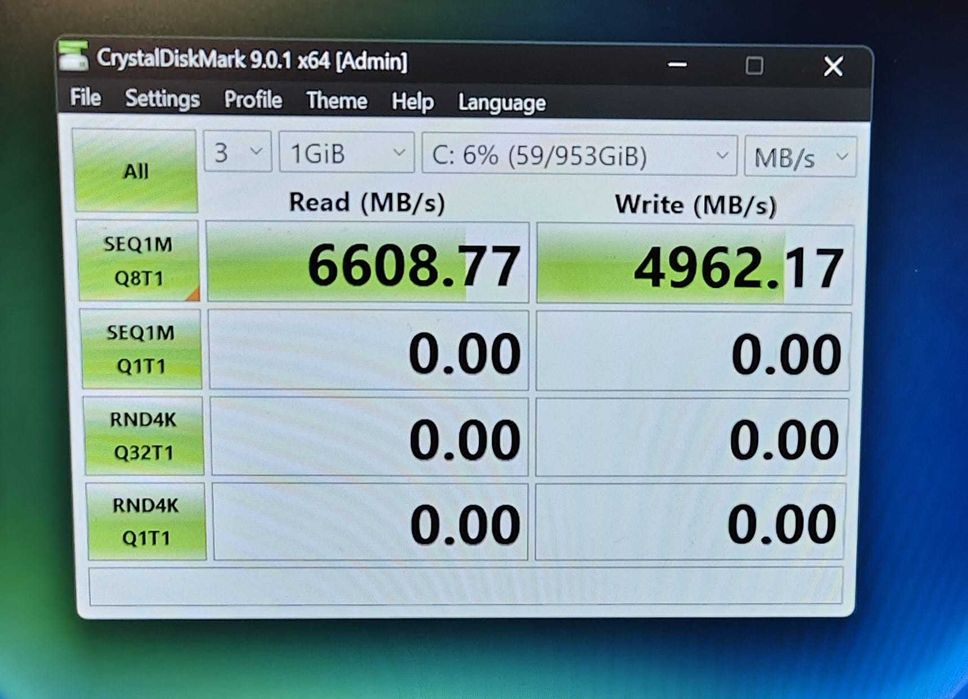The width and height of the screenshot is (968, 699).
Task: Click the SEQ1M Q8T1 write value 4962.17
Action: pos(695,266)
